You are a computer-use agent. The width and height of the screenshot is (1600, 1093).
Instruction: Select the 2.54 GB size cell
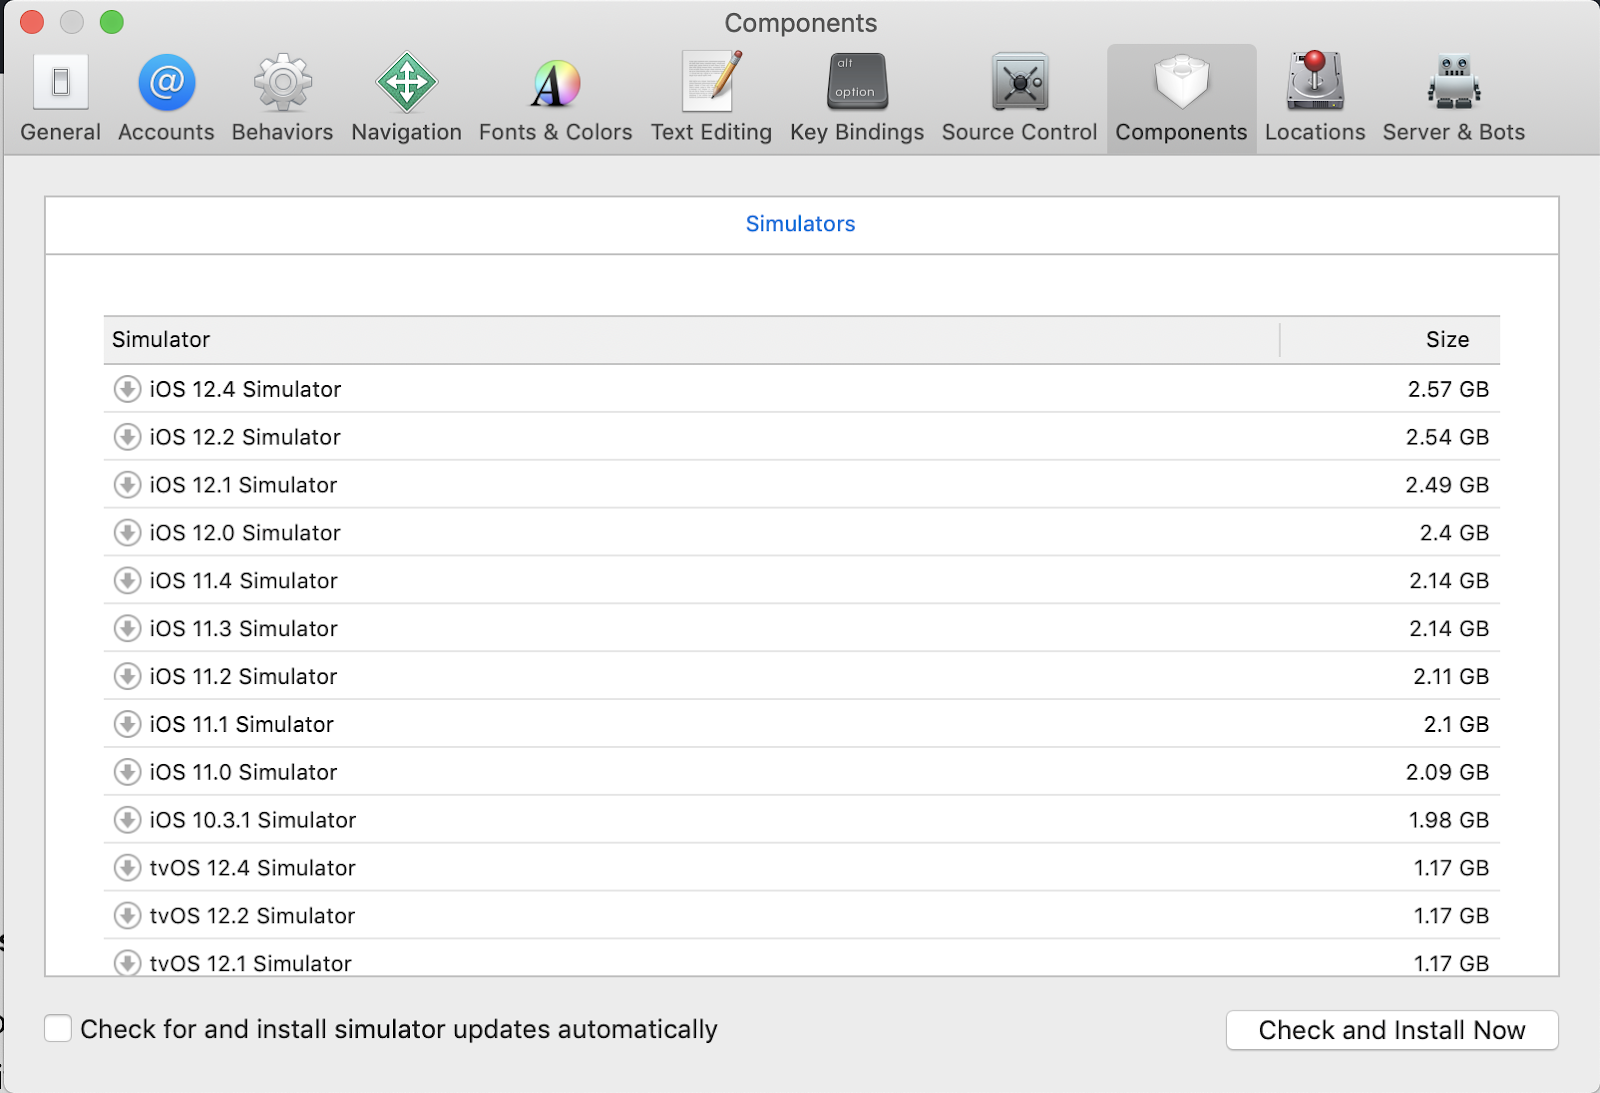click(x=1447, y=437)
